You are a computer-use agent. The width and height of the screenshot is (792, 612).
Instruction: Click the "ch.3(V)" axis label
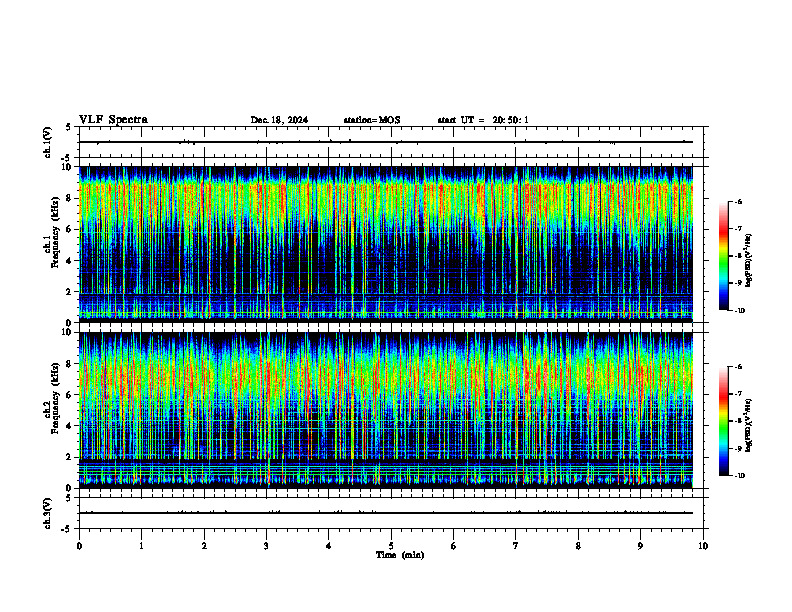(x=47, y=513)
